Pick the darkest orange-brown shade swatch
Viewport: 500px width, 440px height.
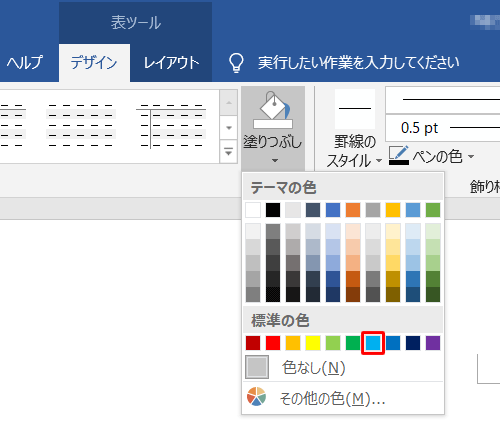point(353,294)
